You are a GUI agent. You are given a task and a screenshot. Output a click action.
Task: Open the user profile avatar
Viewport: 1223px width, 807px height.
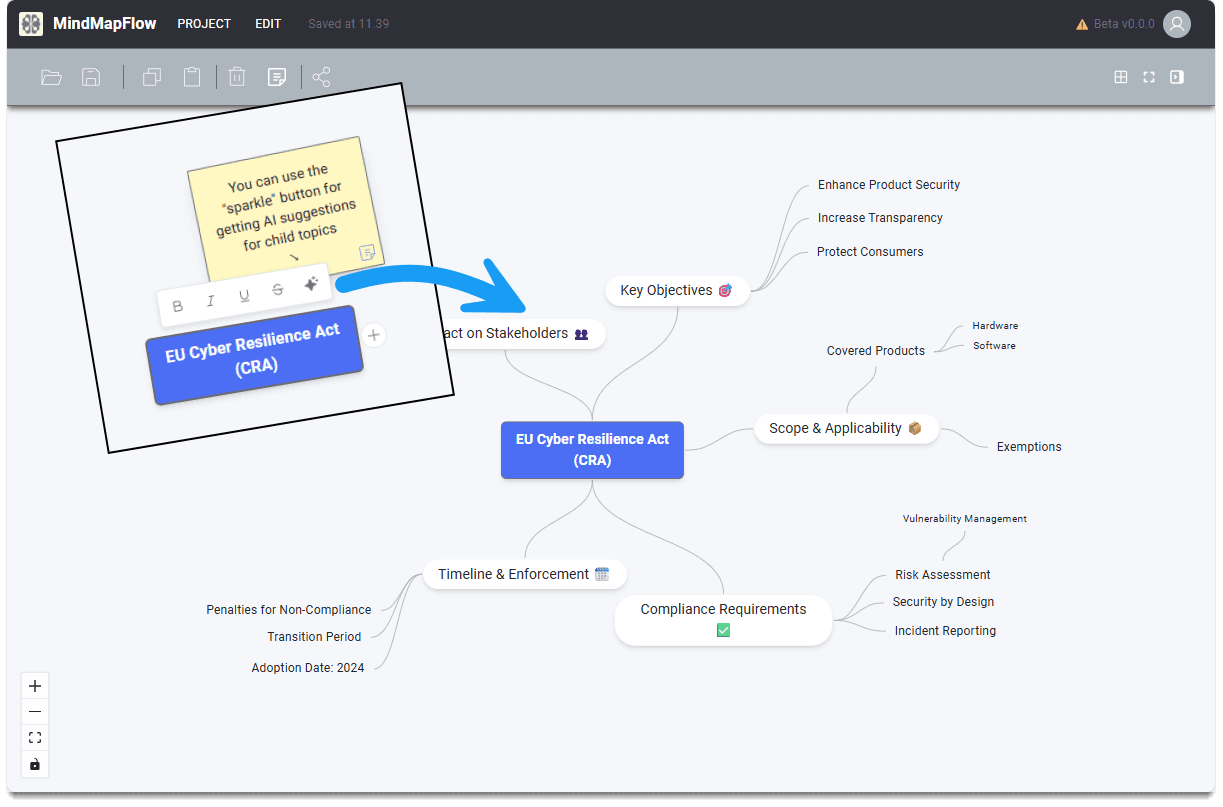[1177, 24]
